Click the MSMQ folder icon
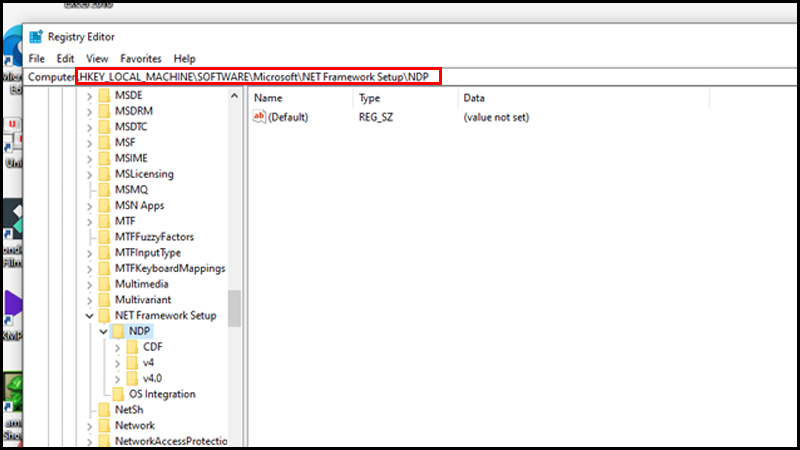 pyautogui.click(x=104, y=190)
